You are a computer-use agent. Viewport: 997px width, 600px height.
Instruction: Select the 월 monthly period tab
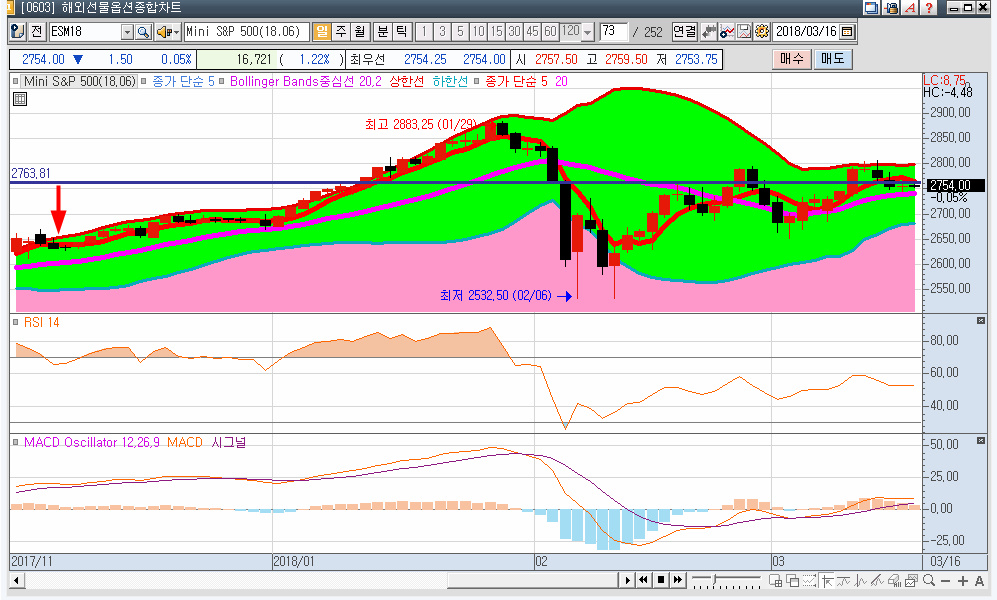(x=361, y=31)
